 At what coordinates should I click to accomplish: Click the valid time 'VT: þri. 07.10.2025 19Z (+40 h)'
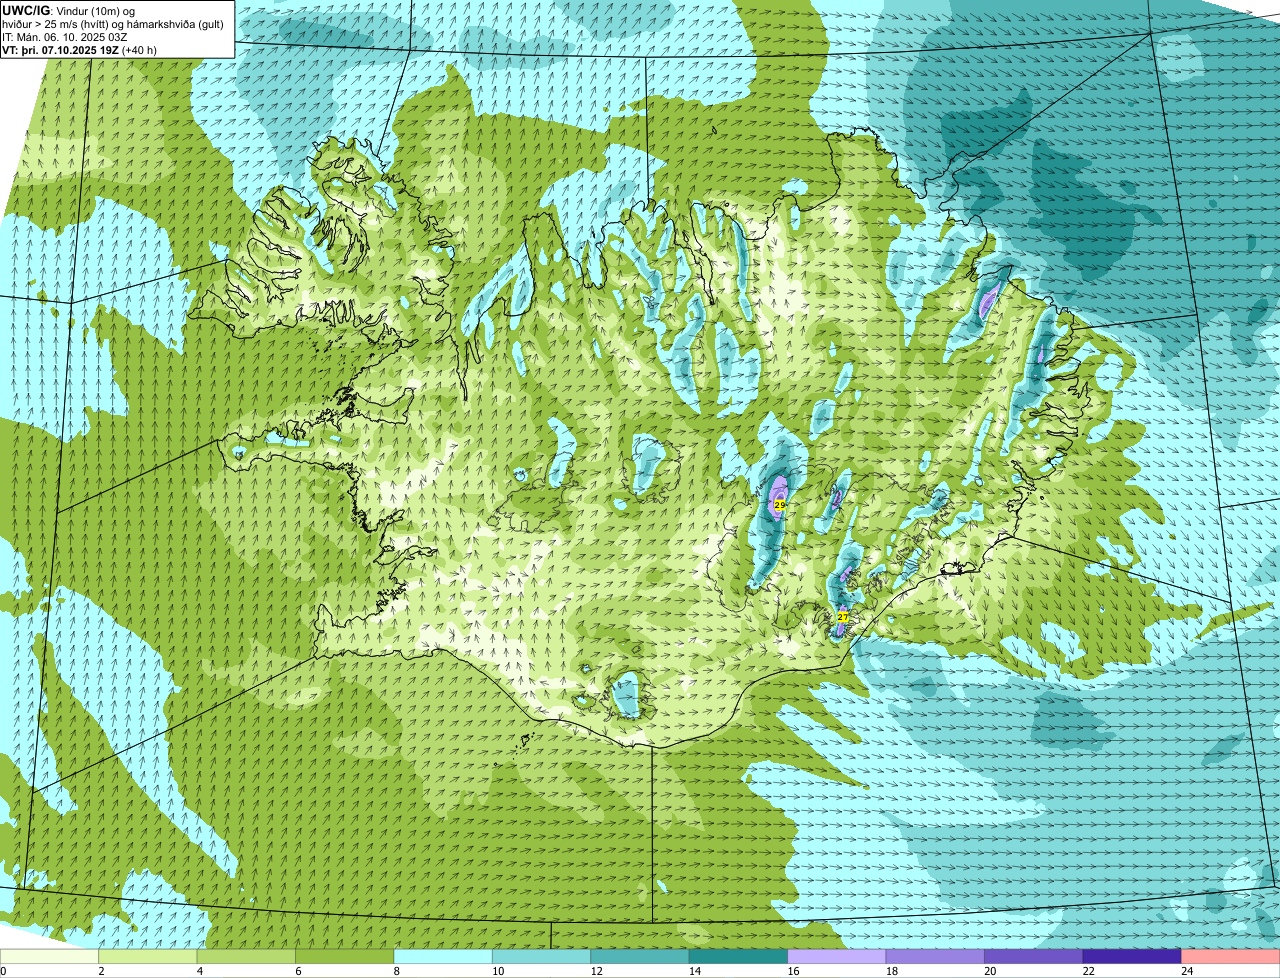coord(79,50)
